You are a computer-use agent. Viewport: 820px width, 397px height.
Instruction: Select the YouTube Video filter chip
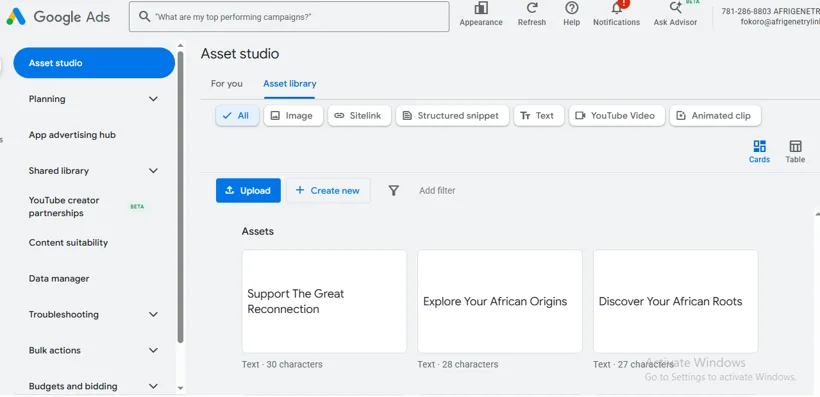(x=617, y=116)
